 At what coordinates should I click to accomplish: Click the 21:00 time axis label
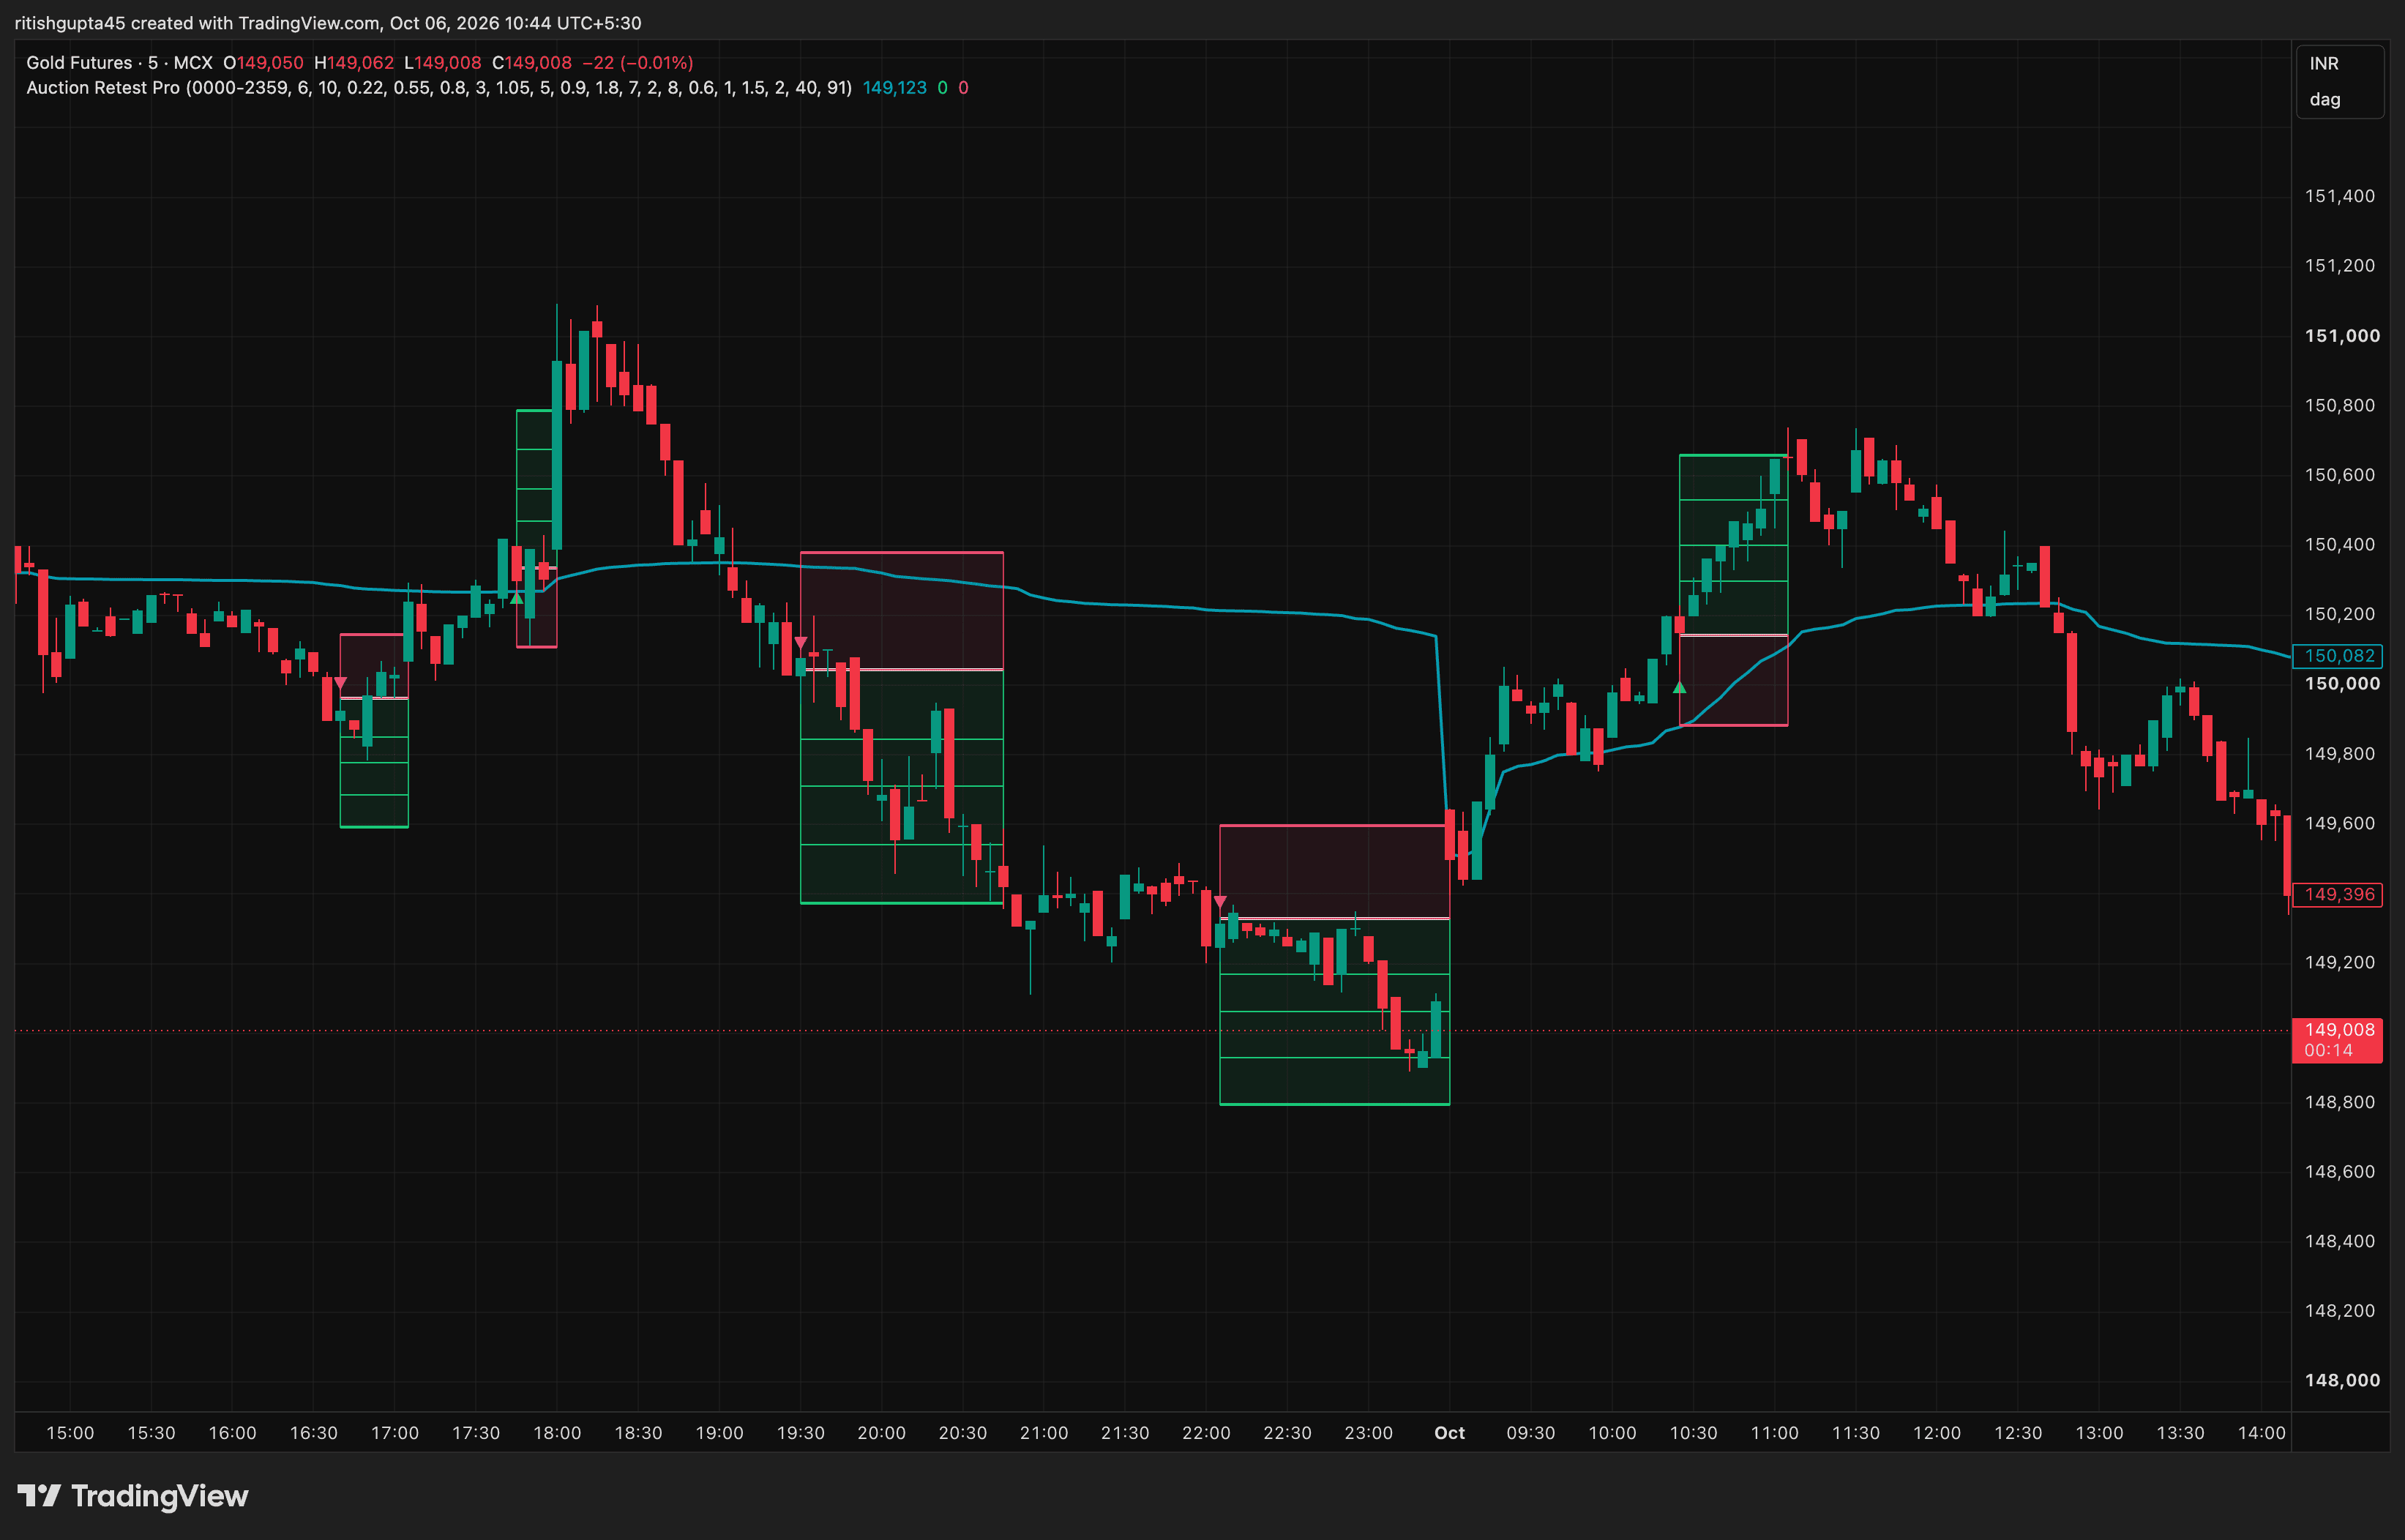point(1044,1433)
